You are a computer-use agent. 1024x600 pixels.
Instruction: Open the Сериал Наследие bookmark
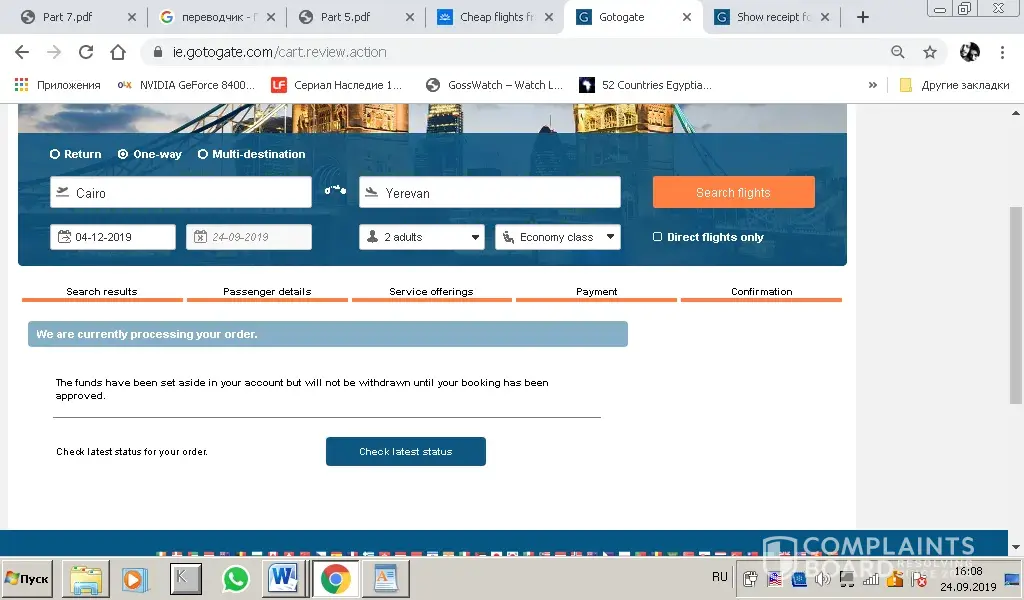[337, 85]
